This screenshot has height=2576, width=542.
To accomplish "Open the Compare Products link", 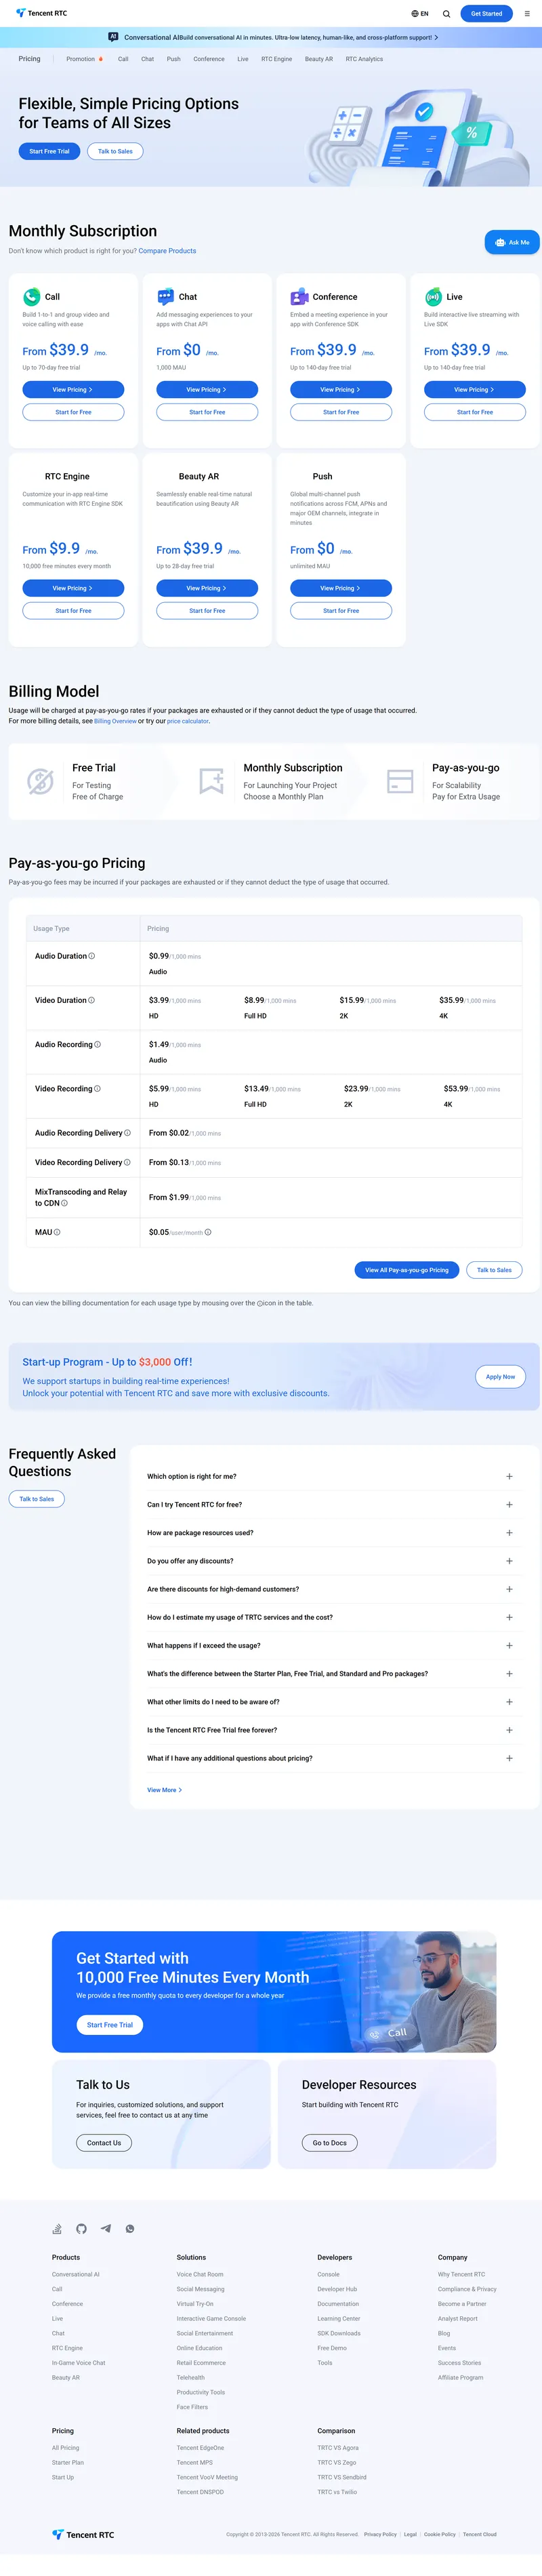I will [167, 251].
